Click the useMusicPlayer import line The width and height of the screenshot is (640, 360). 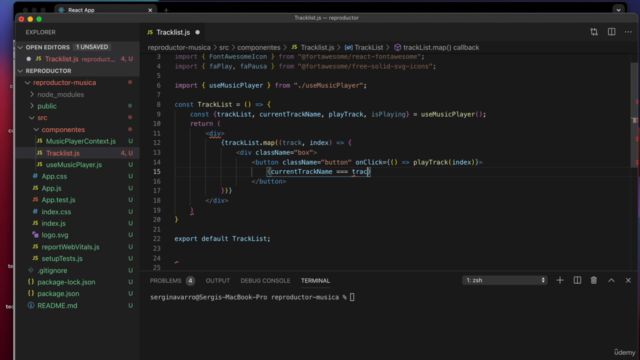pos(271,85)
